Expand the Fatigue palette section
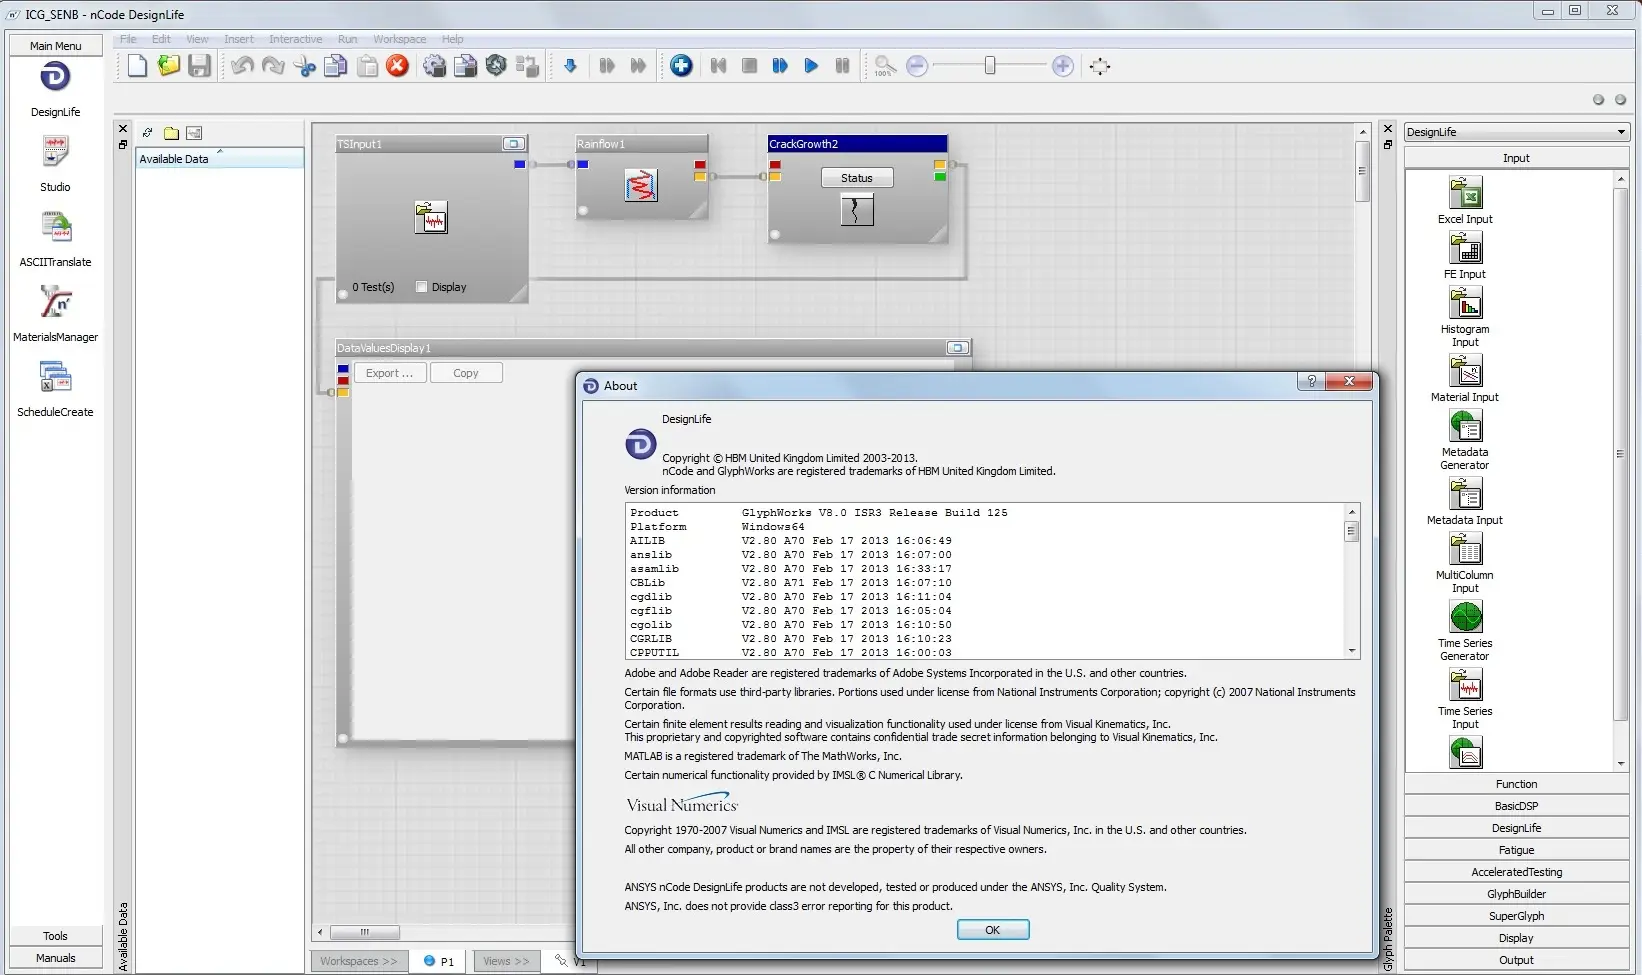The height and width of the screenshot is (975, 1642). (1516, 850)
